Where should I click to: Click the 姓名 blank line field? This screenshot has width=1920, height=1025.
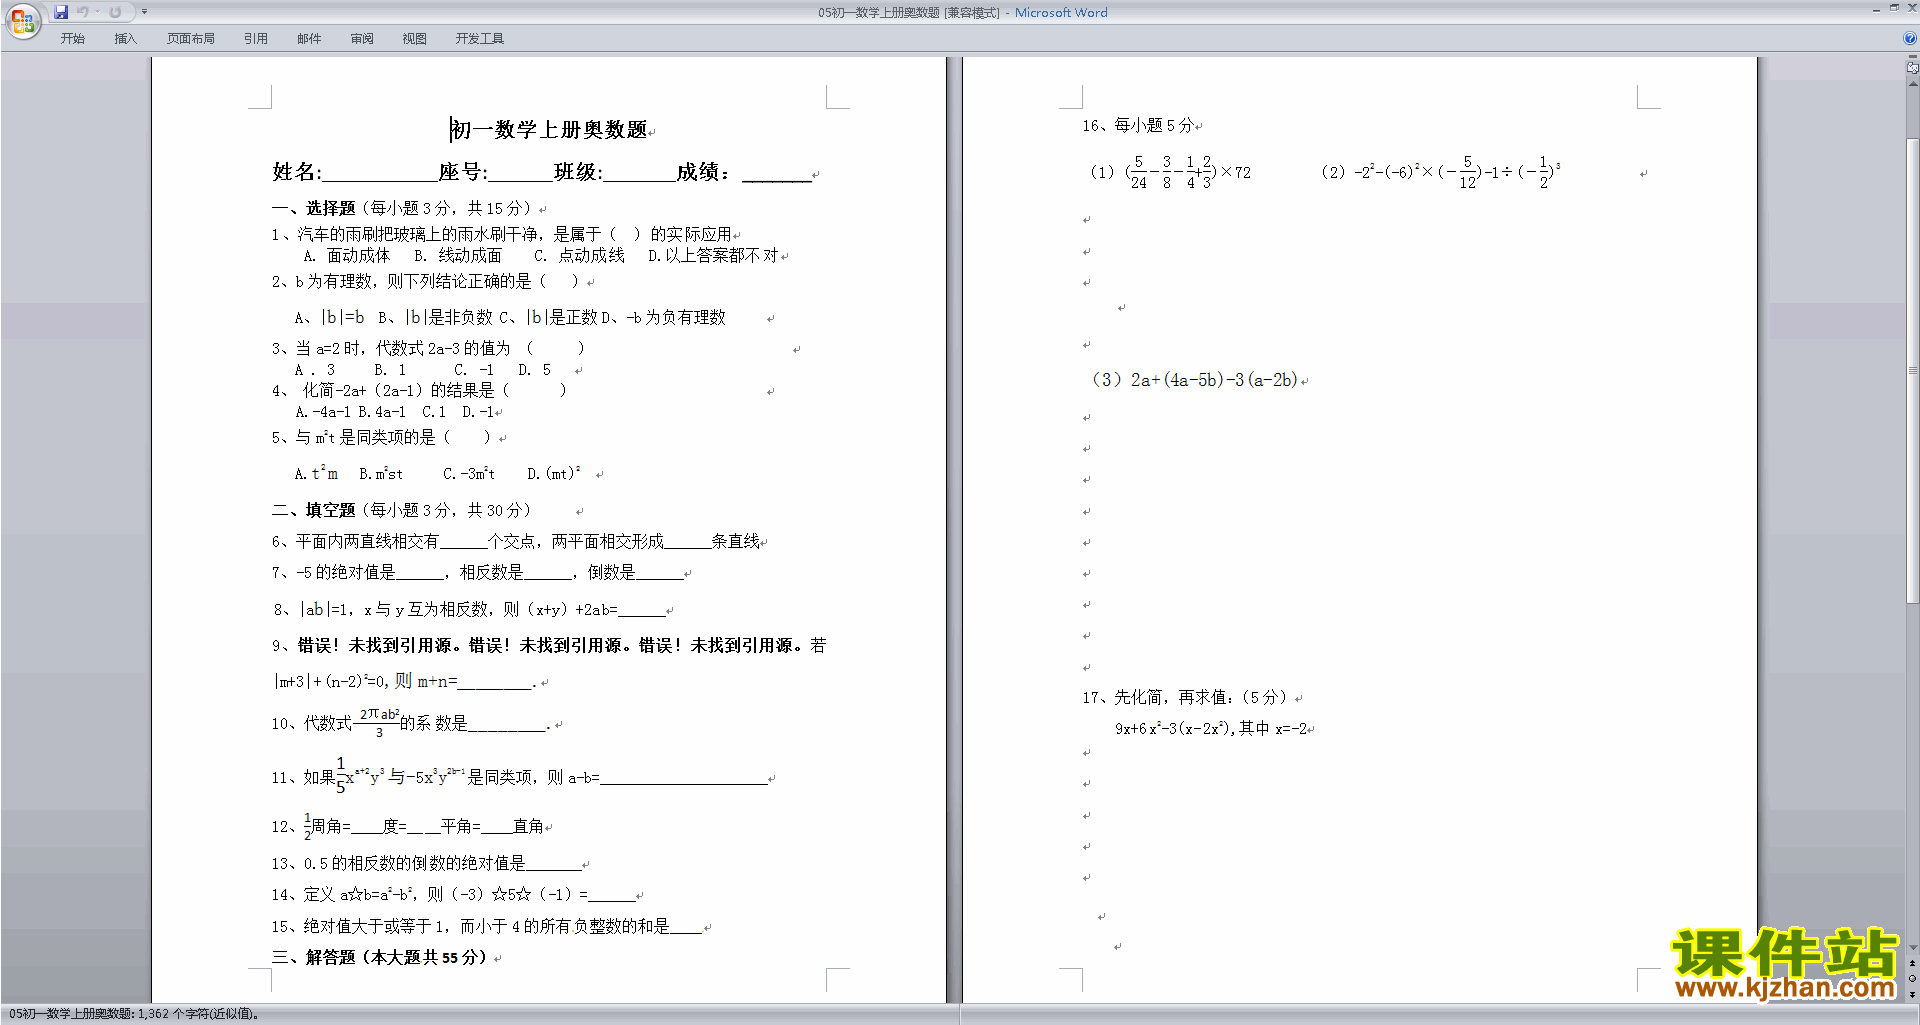(x=380, y=173)
